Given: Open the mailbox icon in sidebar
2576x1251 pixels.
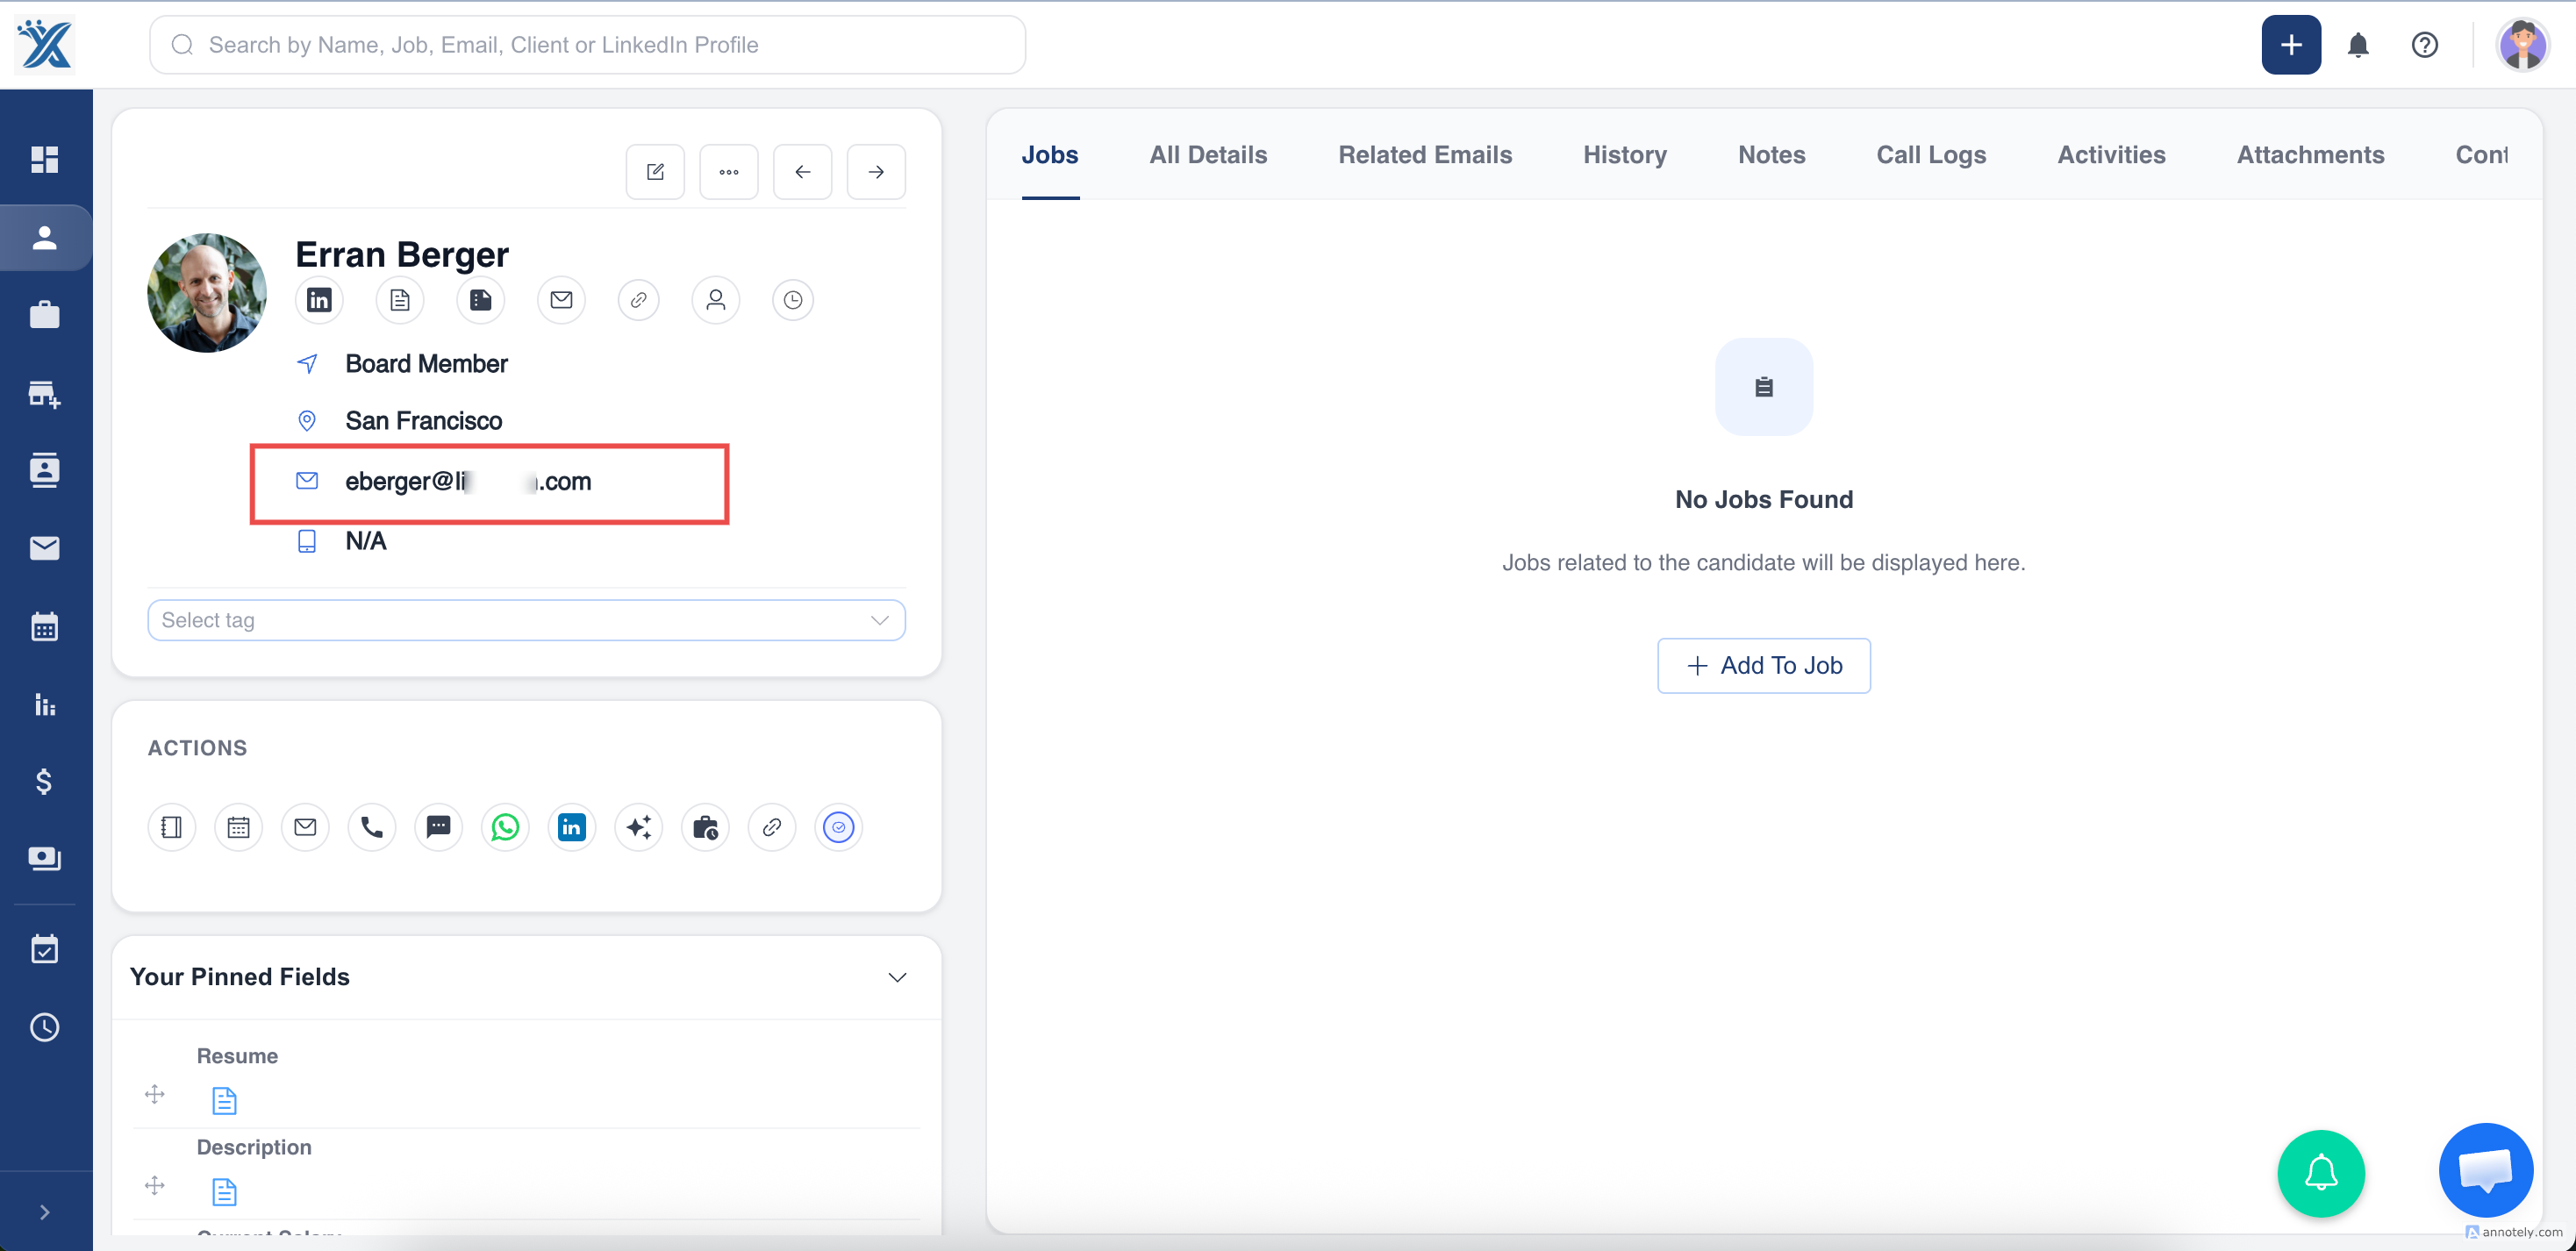Looking at the screenshot, I should click(x=45, y=547).
